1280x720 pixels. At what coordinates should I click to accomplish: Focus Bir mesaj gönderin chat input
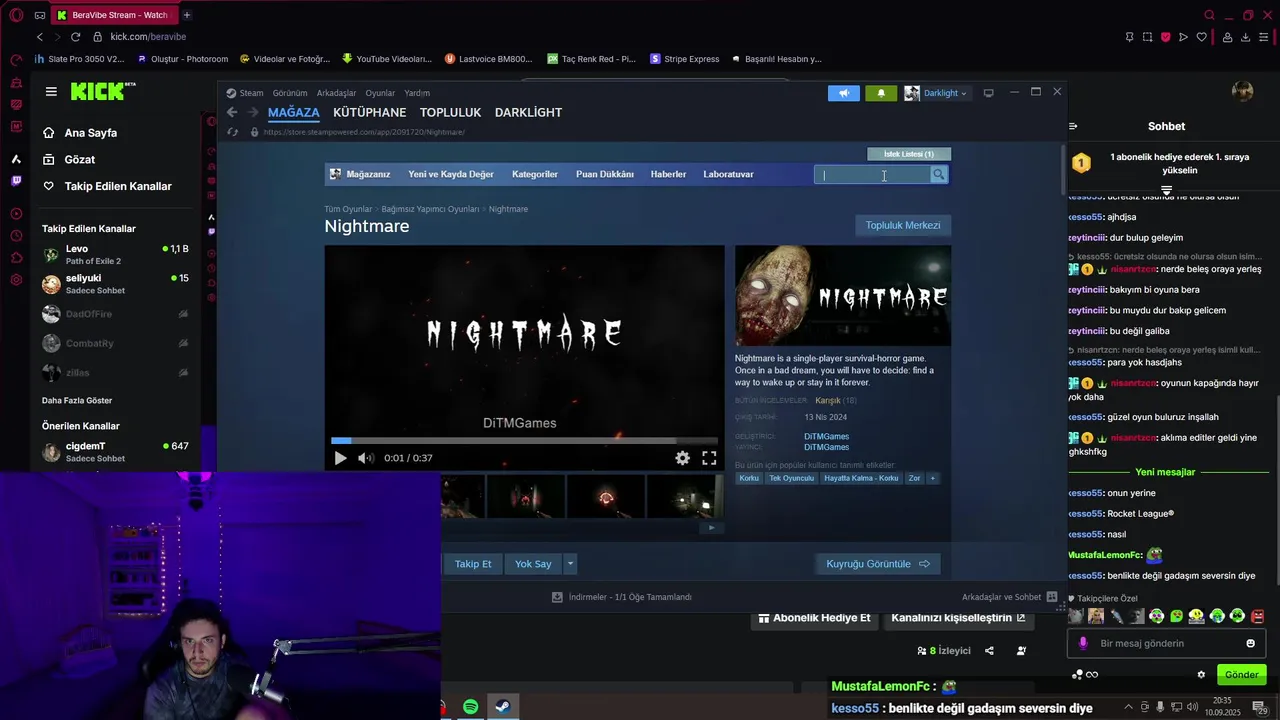point(1166,643)
